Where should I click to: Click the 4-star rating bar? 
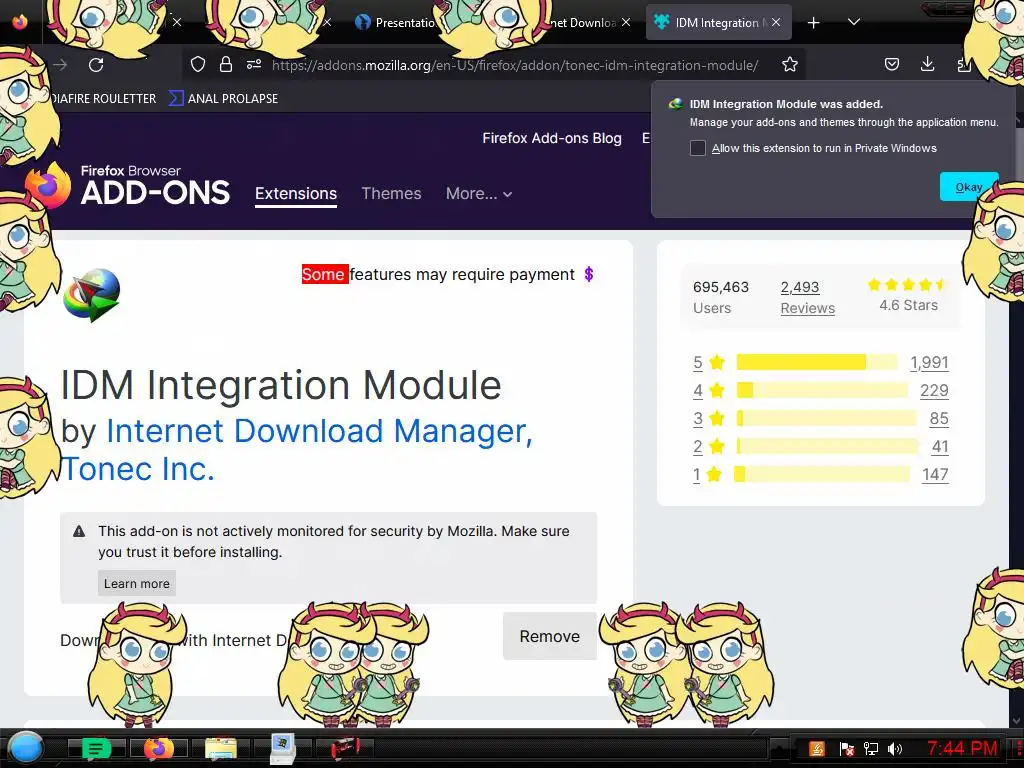click(822, 390)
